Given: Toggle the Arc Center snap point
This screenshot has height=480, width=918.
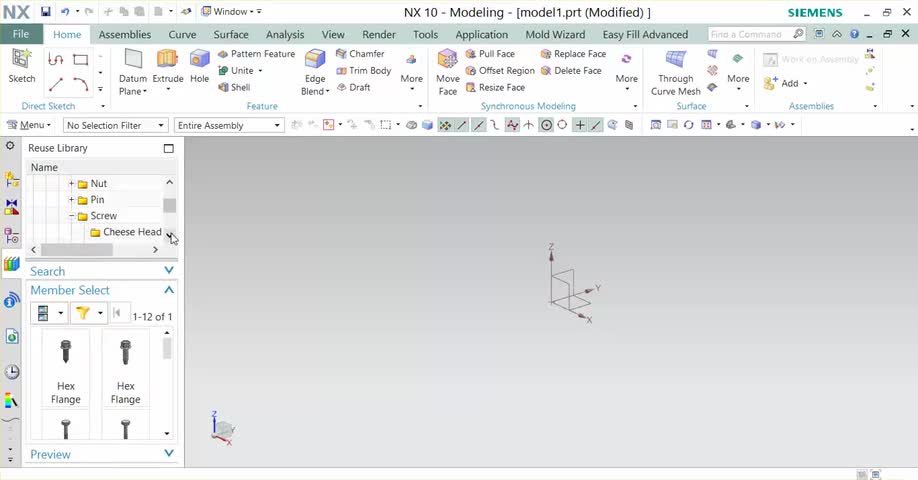Looking at the screenshot, I should (546, 125).
